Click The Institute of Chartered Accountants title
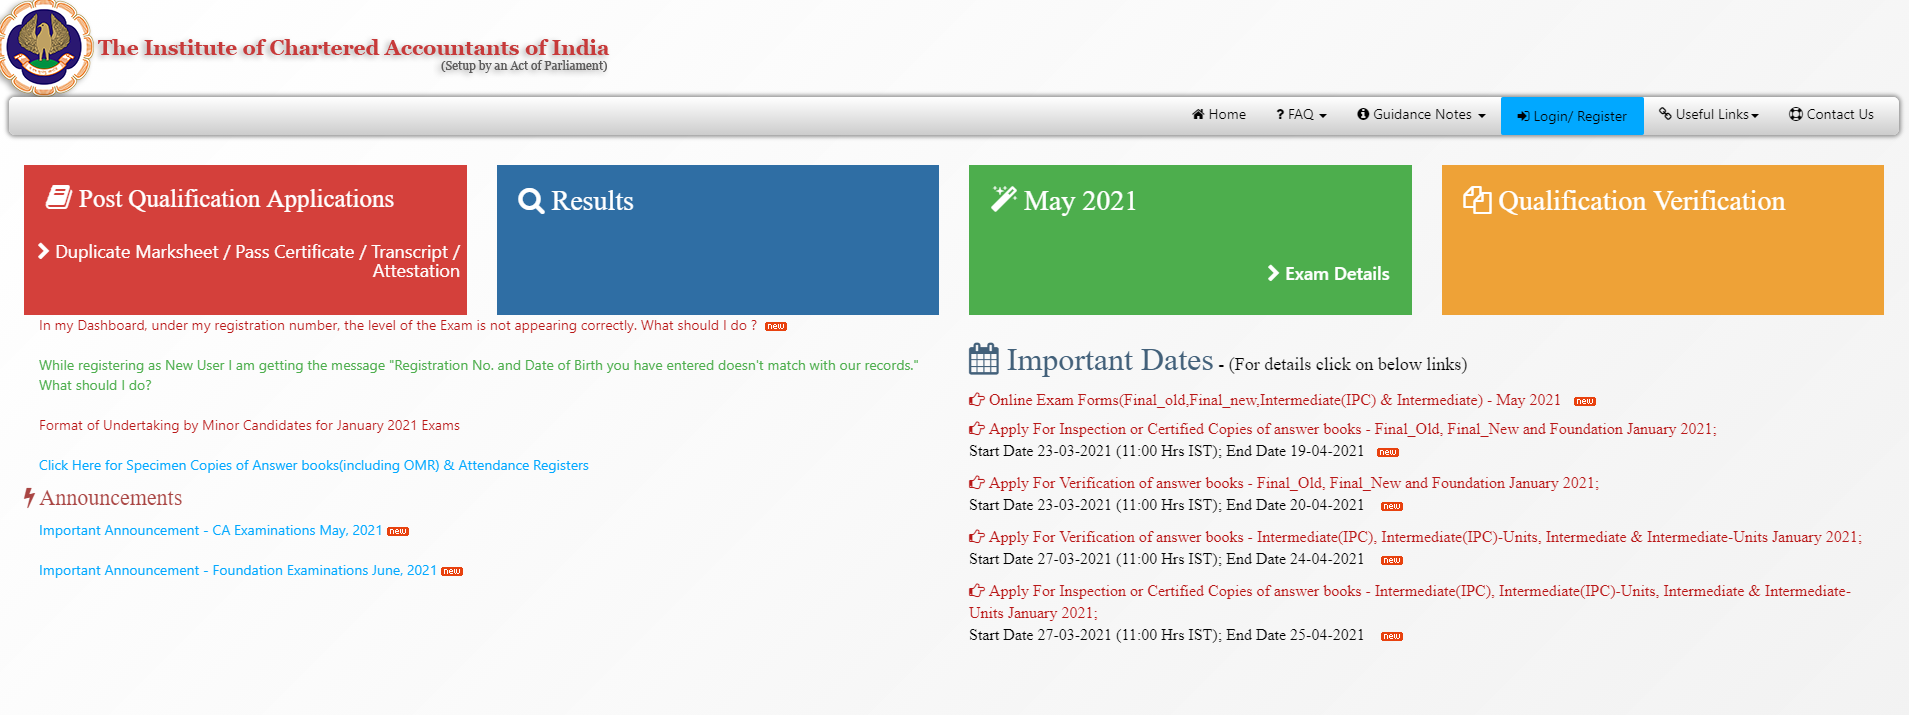 point(353,48)
